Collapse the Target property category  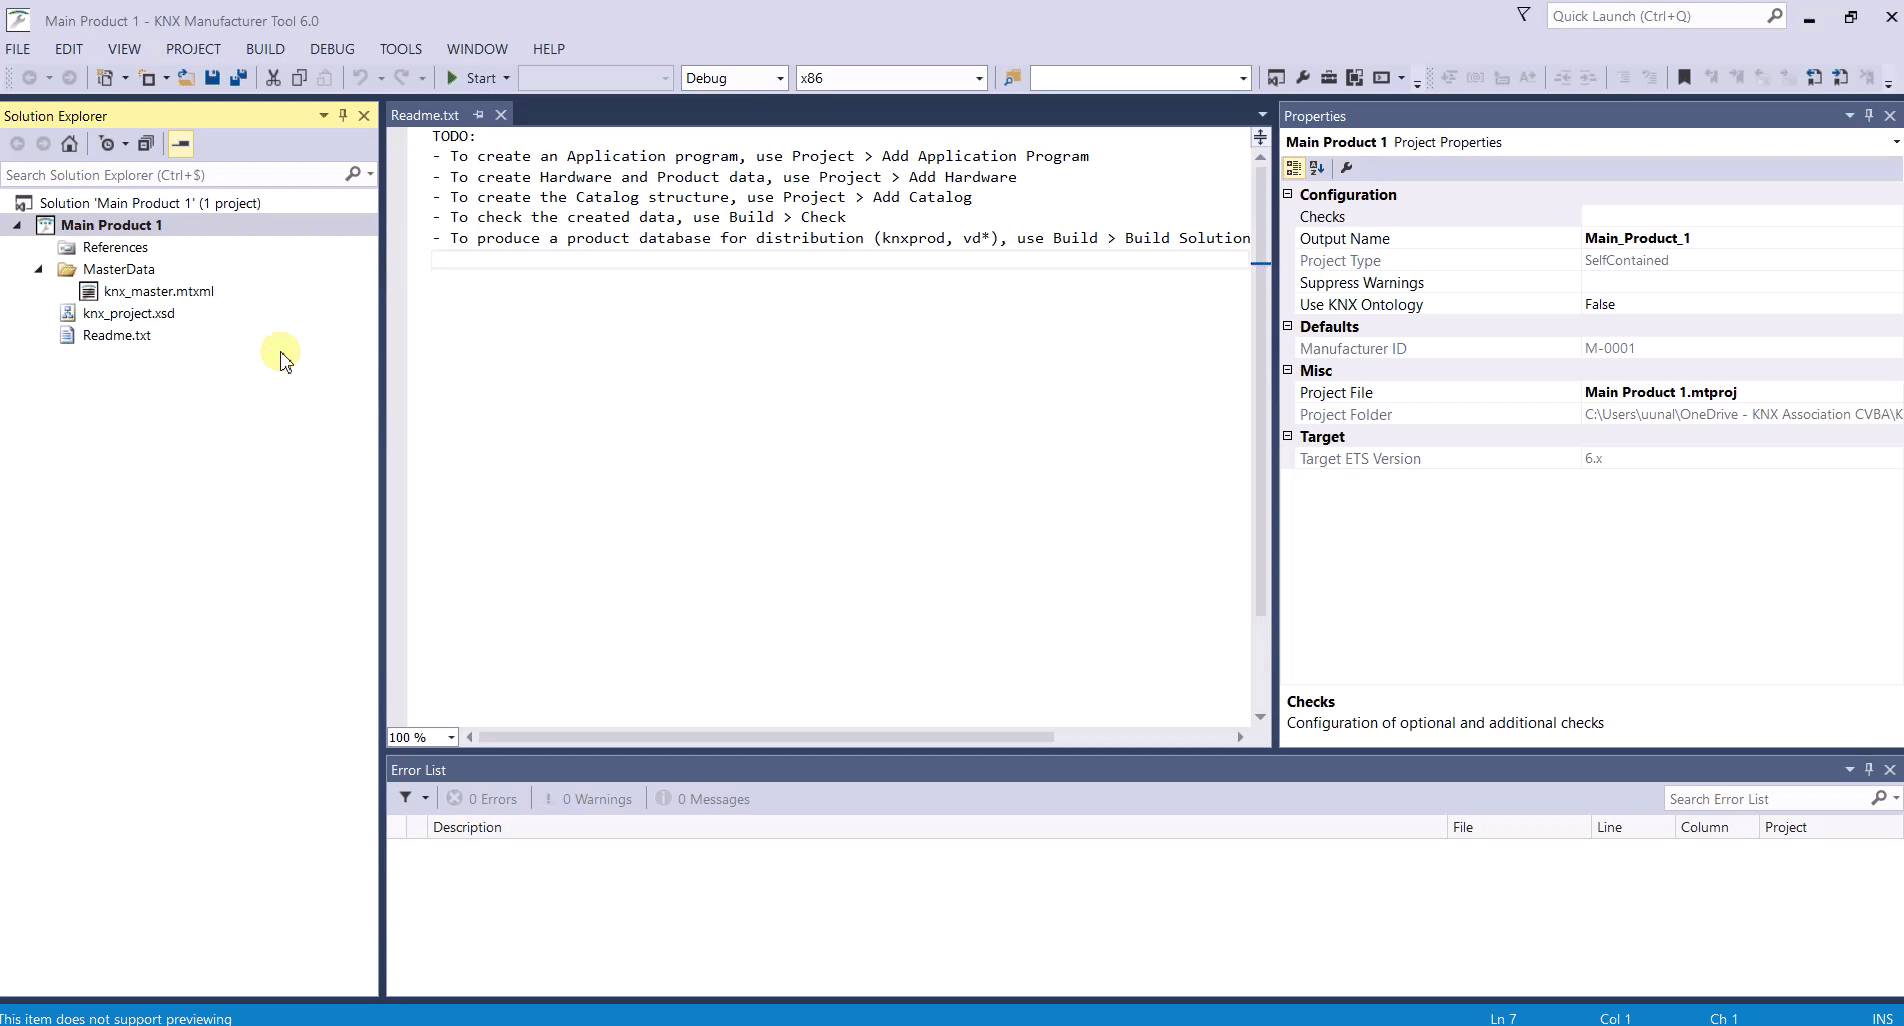click(x=1288, y=436)
